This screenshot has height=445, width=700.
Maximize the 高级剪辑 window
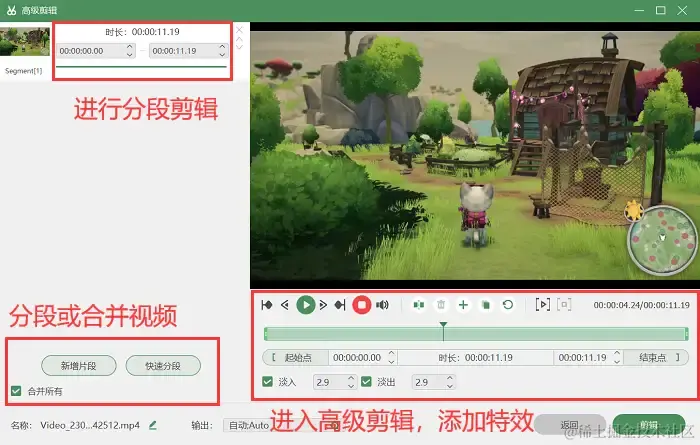click(661, 10)
